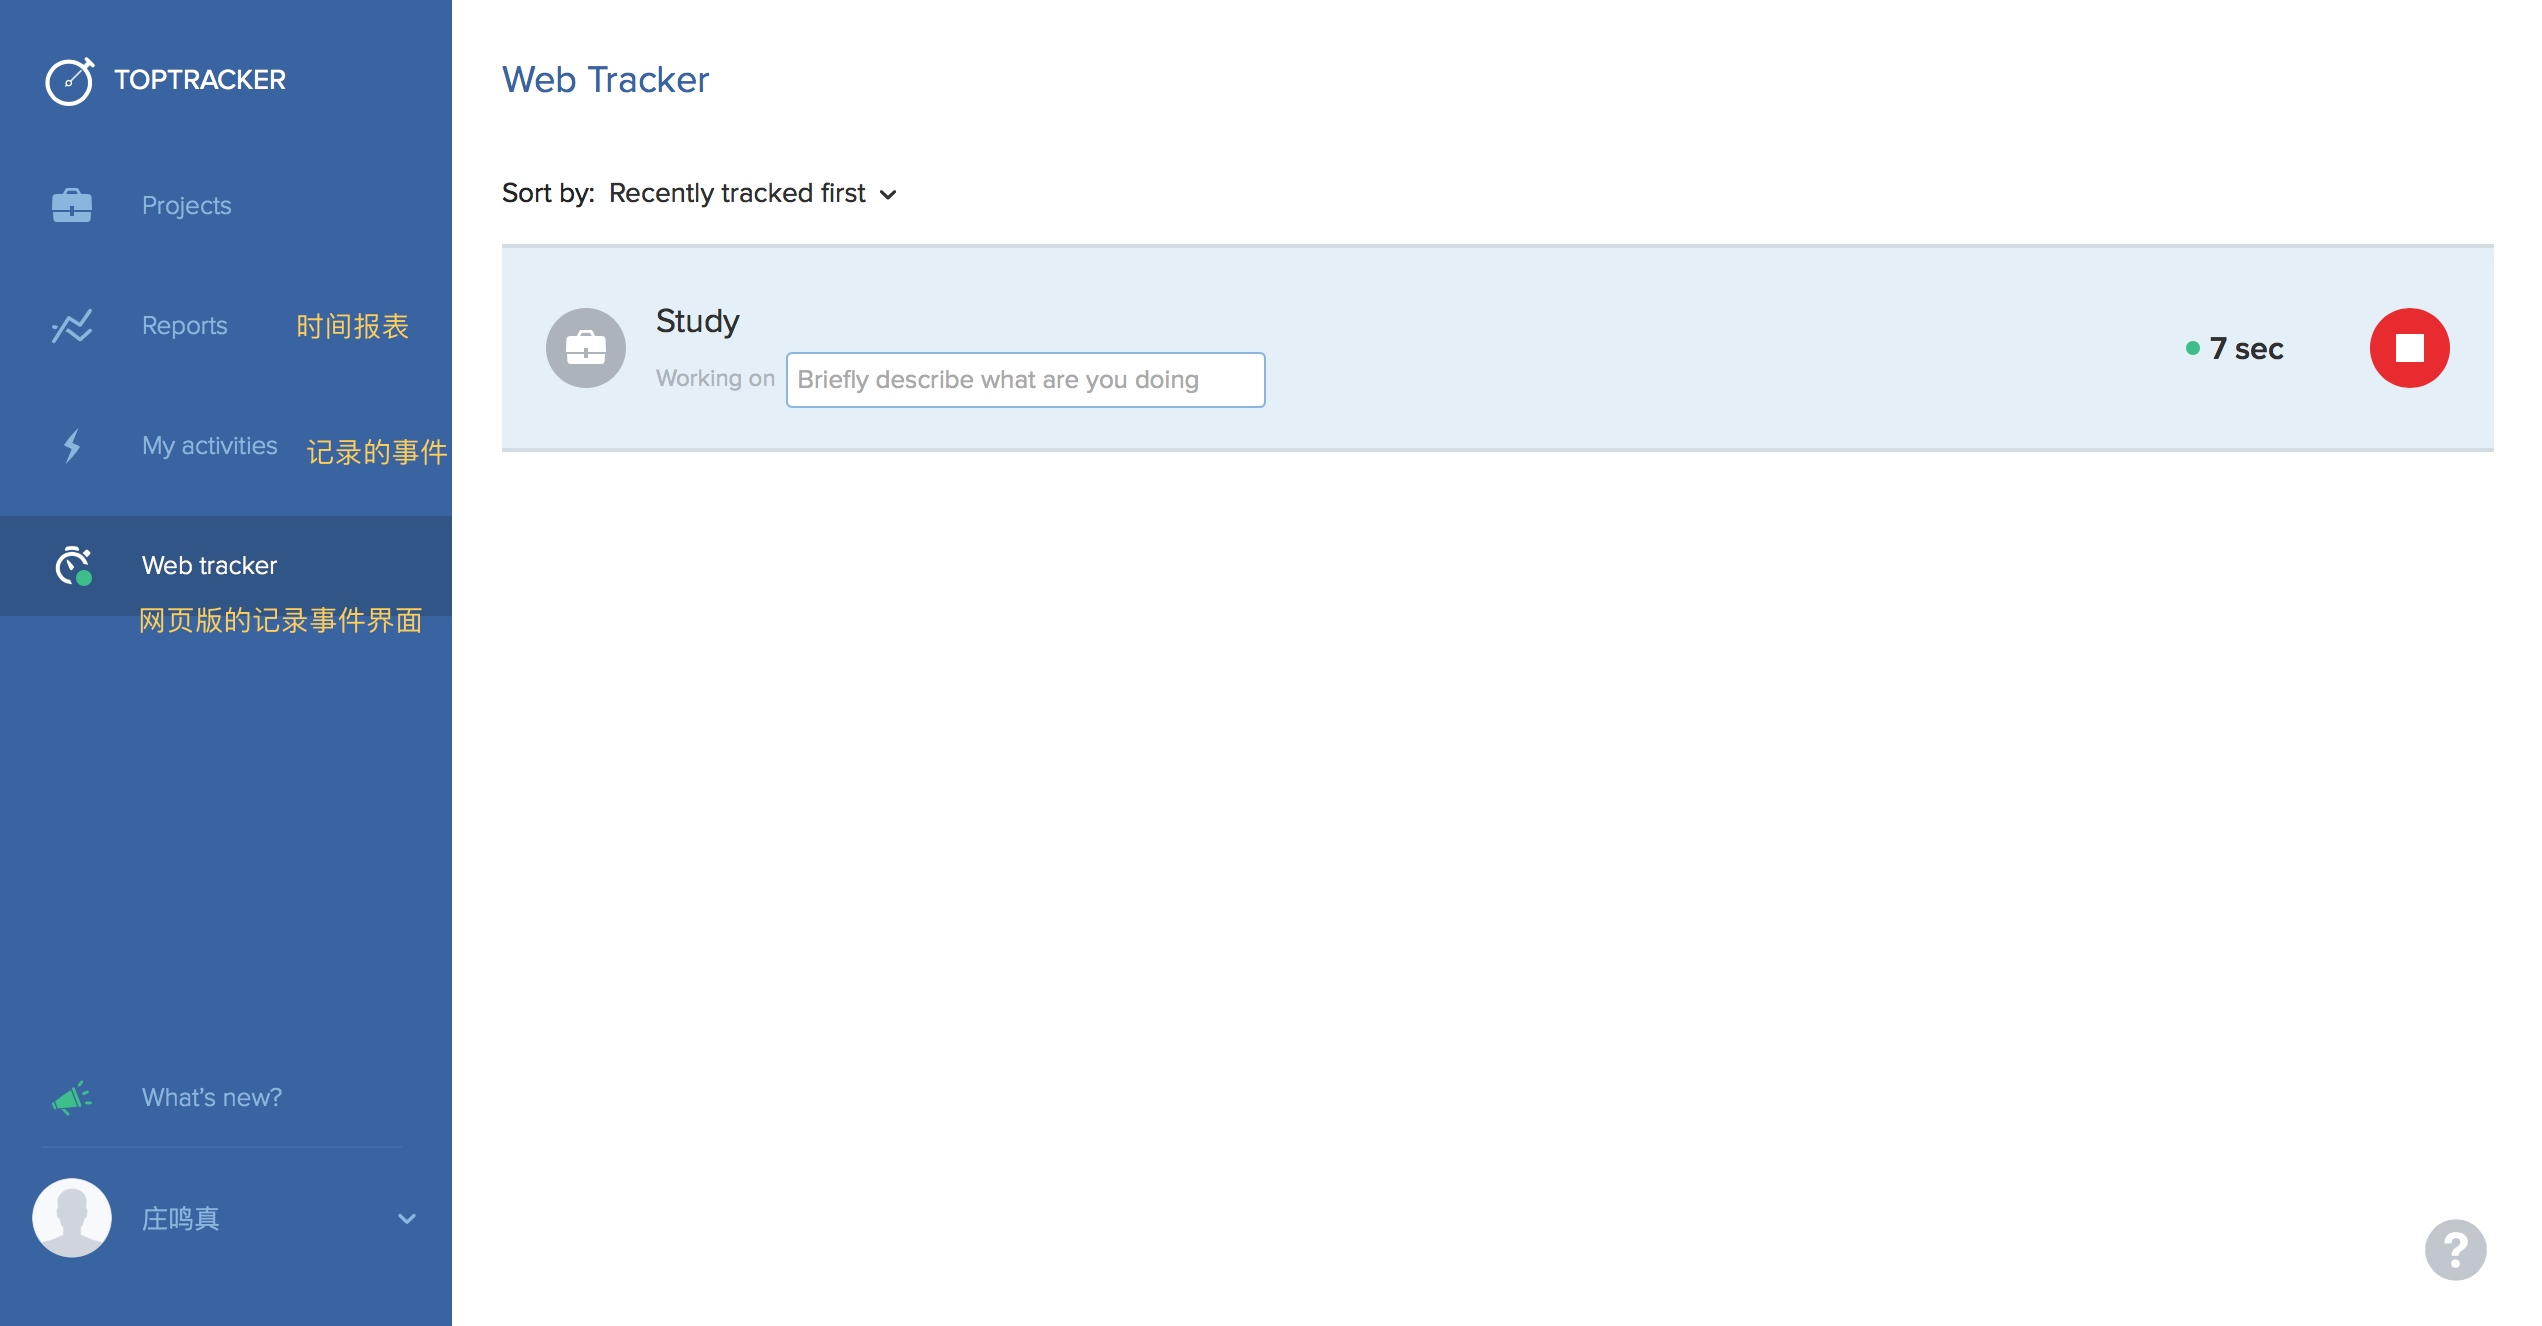Open the My activities page
2542x1326 pixels.
click(x=209, y=446)
